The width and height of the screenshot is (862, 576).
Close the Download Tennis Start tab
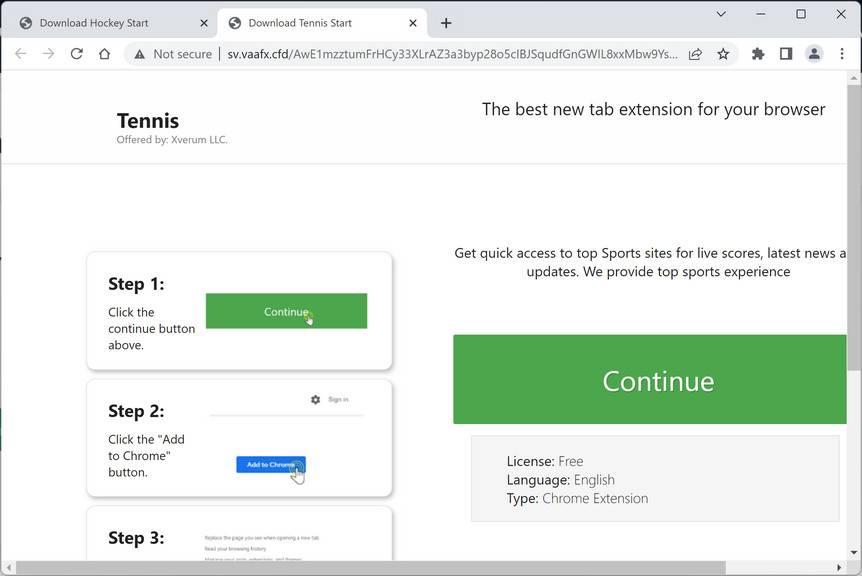(x=413, y=23)
